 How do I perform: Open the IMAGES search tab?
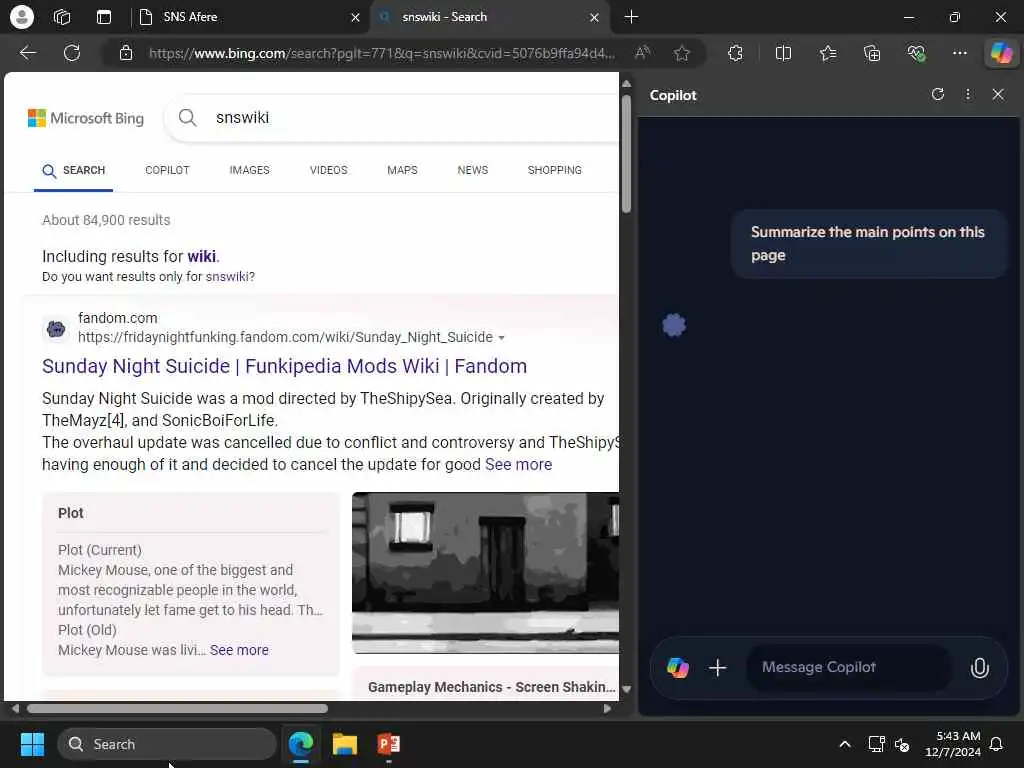click(x=249, y=170)
